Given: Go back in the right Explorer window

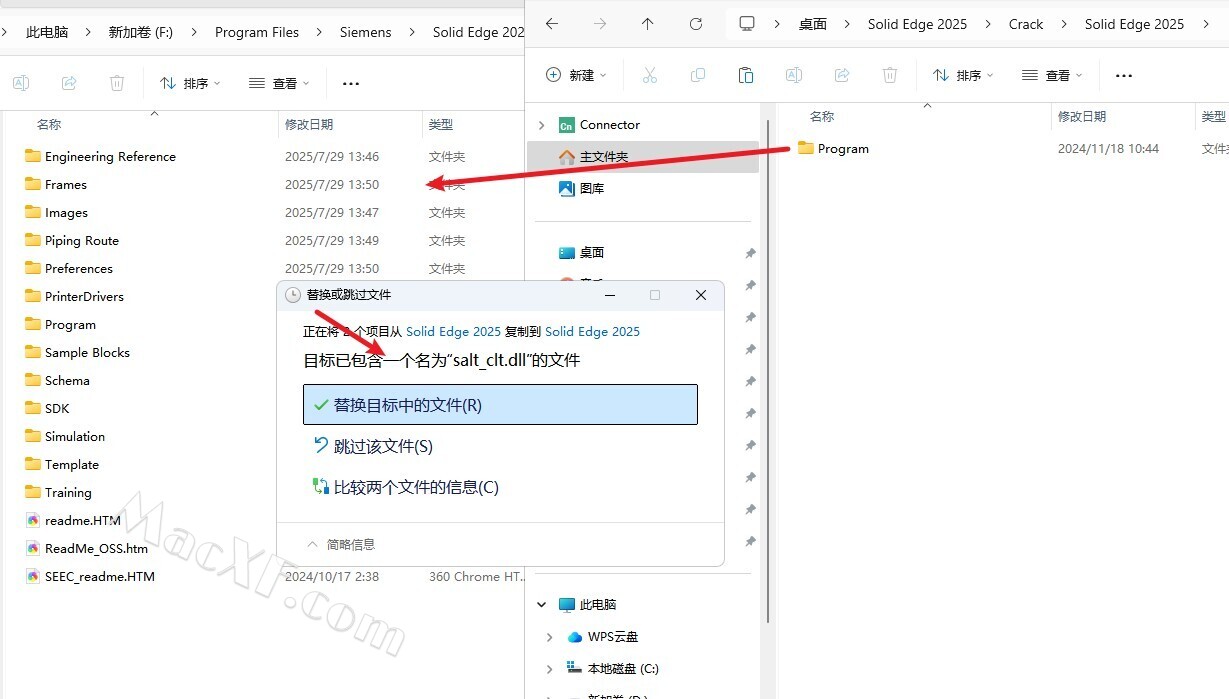Looking at the screenshot, I should click(x=552, y=24).
